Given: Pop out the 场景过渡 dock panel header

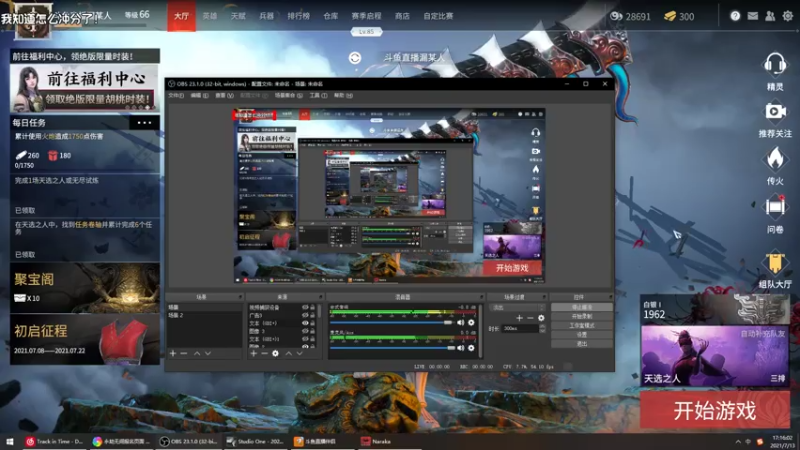Looking at the screenshot, I should coord(544,297).
